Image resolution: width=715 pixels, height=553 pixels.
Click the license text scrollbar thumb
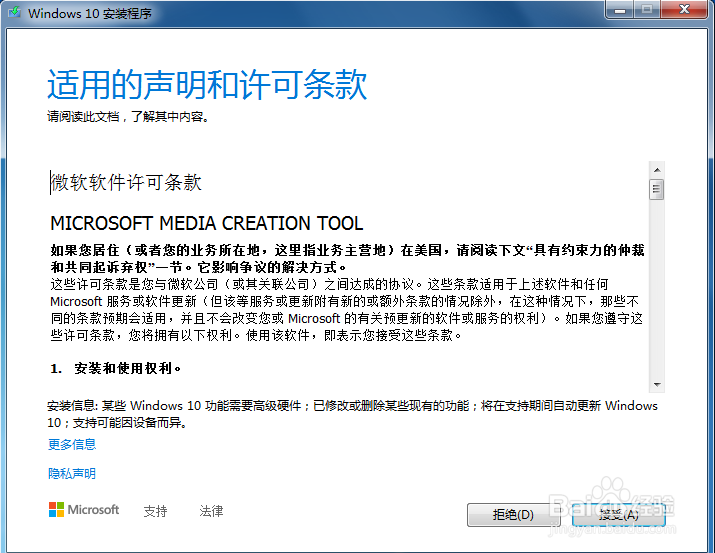[657, 189]
